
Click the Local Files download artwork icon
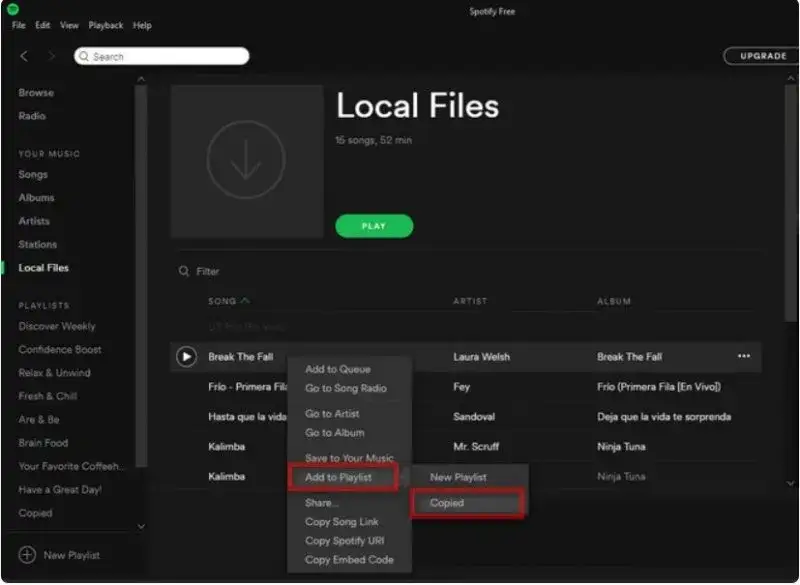click(x=245, y=160)
